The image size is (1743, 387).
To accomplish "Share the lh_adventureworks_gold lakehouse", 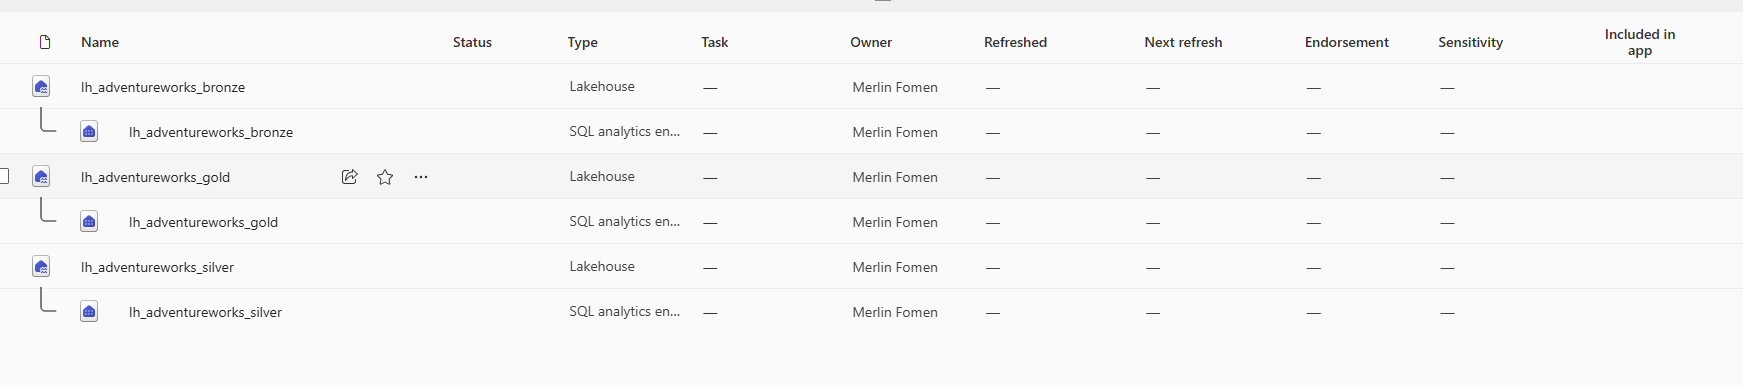I will point(349,177).
